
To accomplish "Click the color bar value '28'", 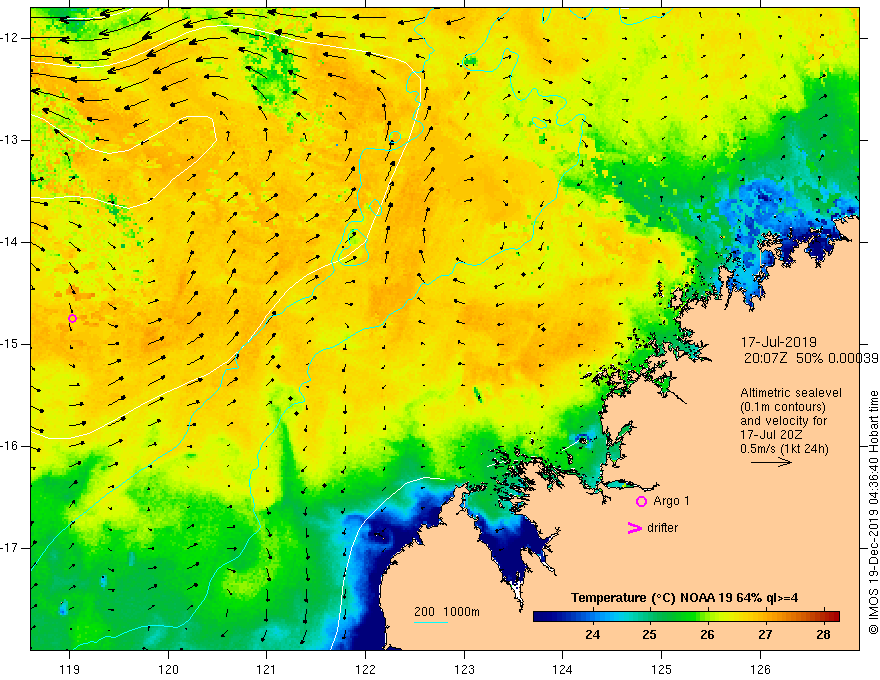I will point(823,635).
